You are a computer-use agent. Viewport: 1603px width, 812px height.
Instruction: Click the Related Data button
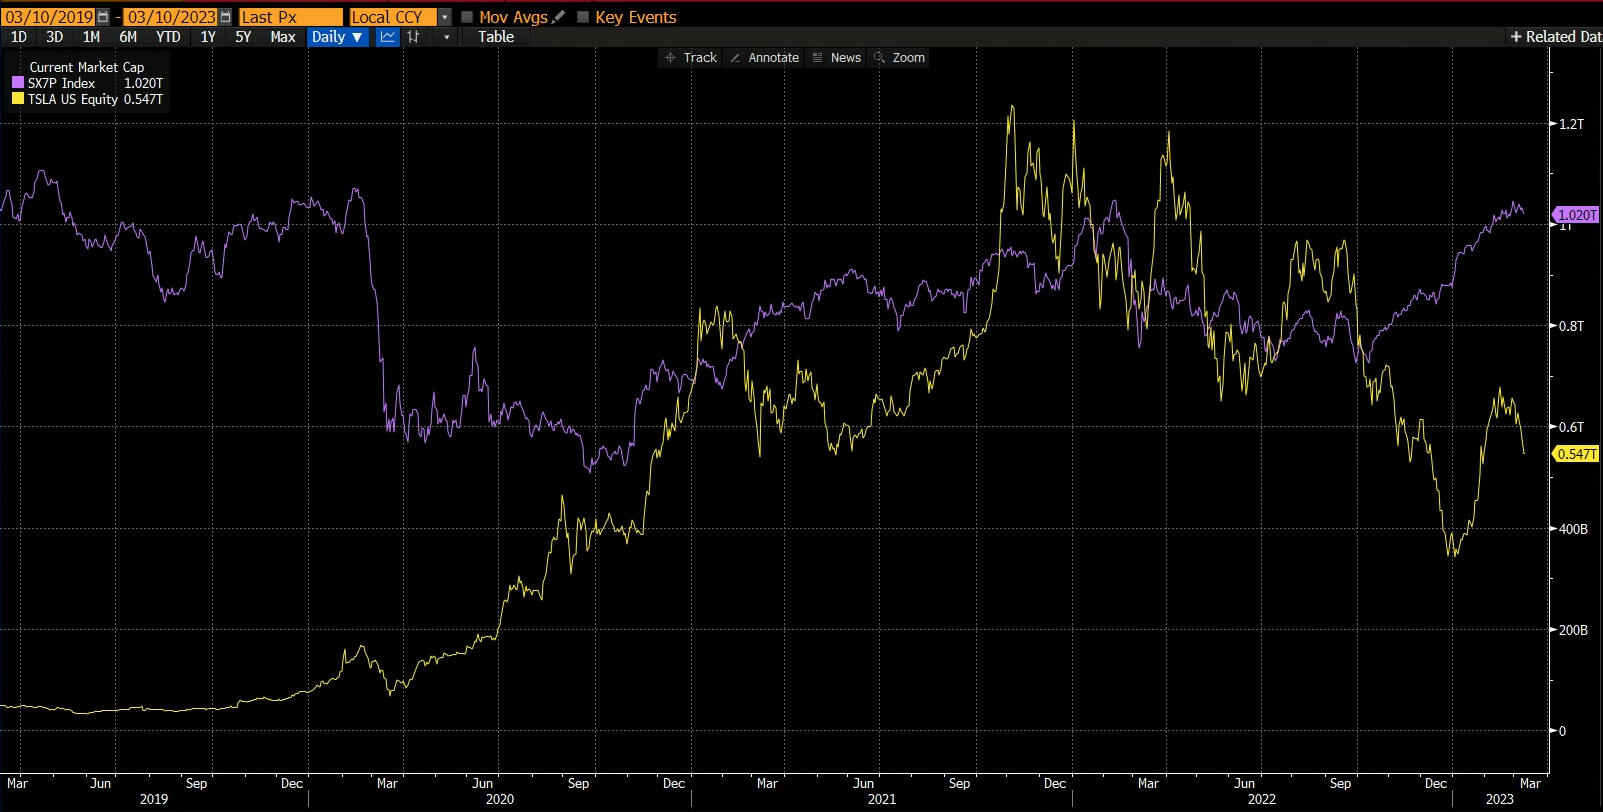click(1555, 37)
